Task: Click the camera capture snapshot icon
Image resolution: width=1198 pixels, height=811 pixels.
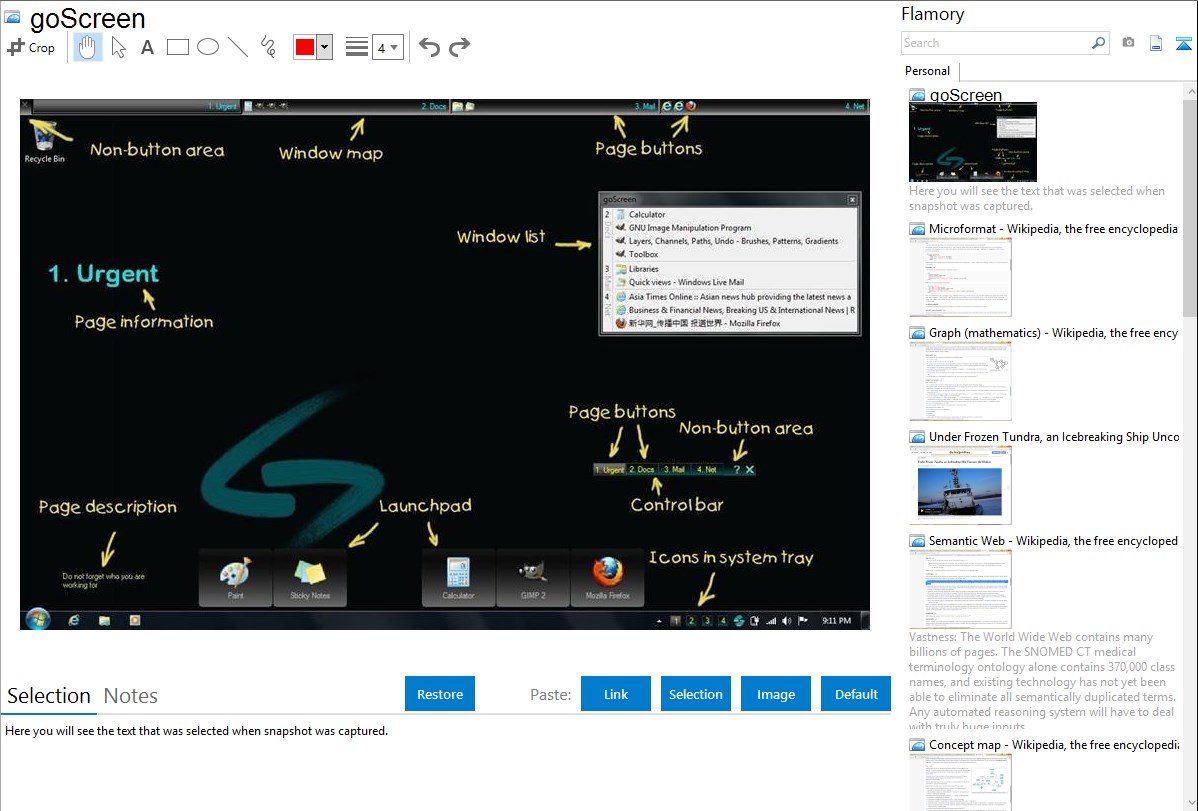Action: click(x=1128, y=43)
